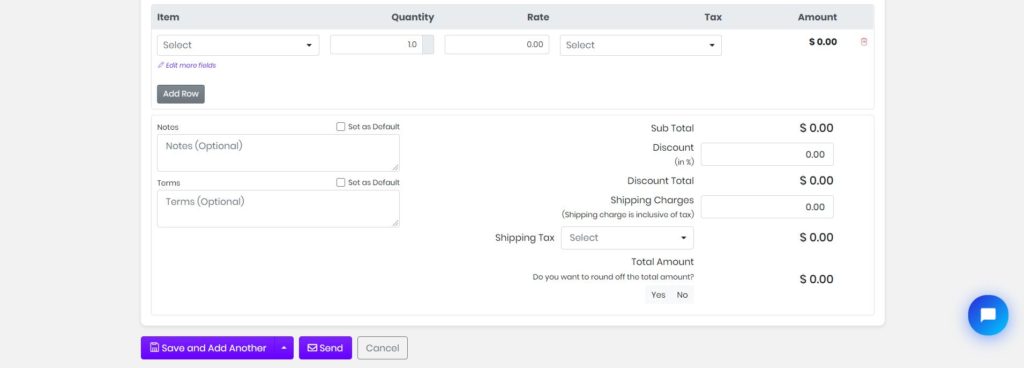The image size is (1024, 368).
Task: Click the Amount column header
Action: coord(817,17)
